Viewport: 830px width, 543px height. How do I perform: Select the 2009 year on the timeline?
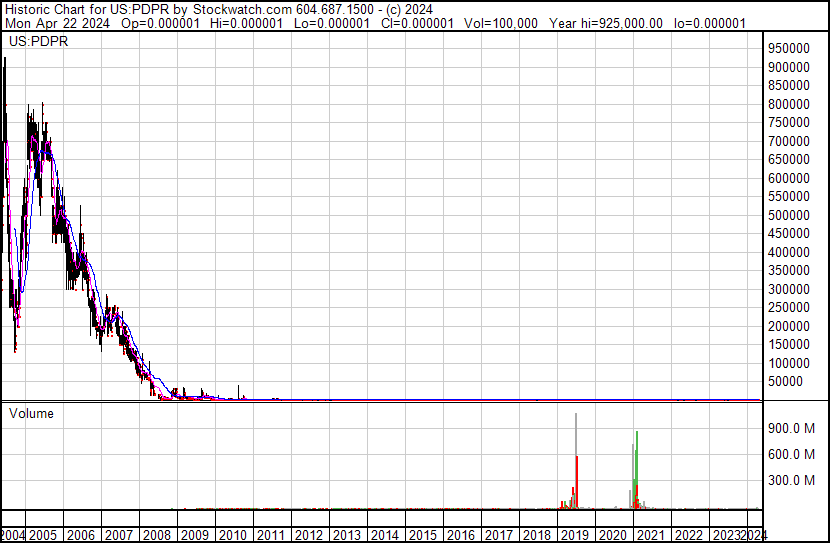[x=195, y=536]
